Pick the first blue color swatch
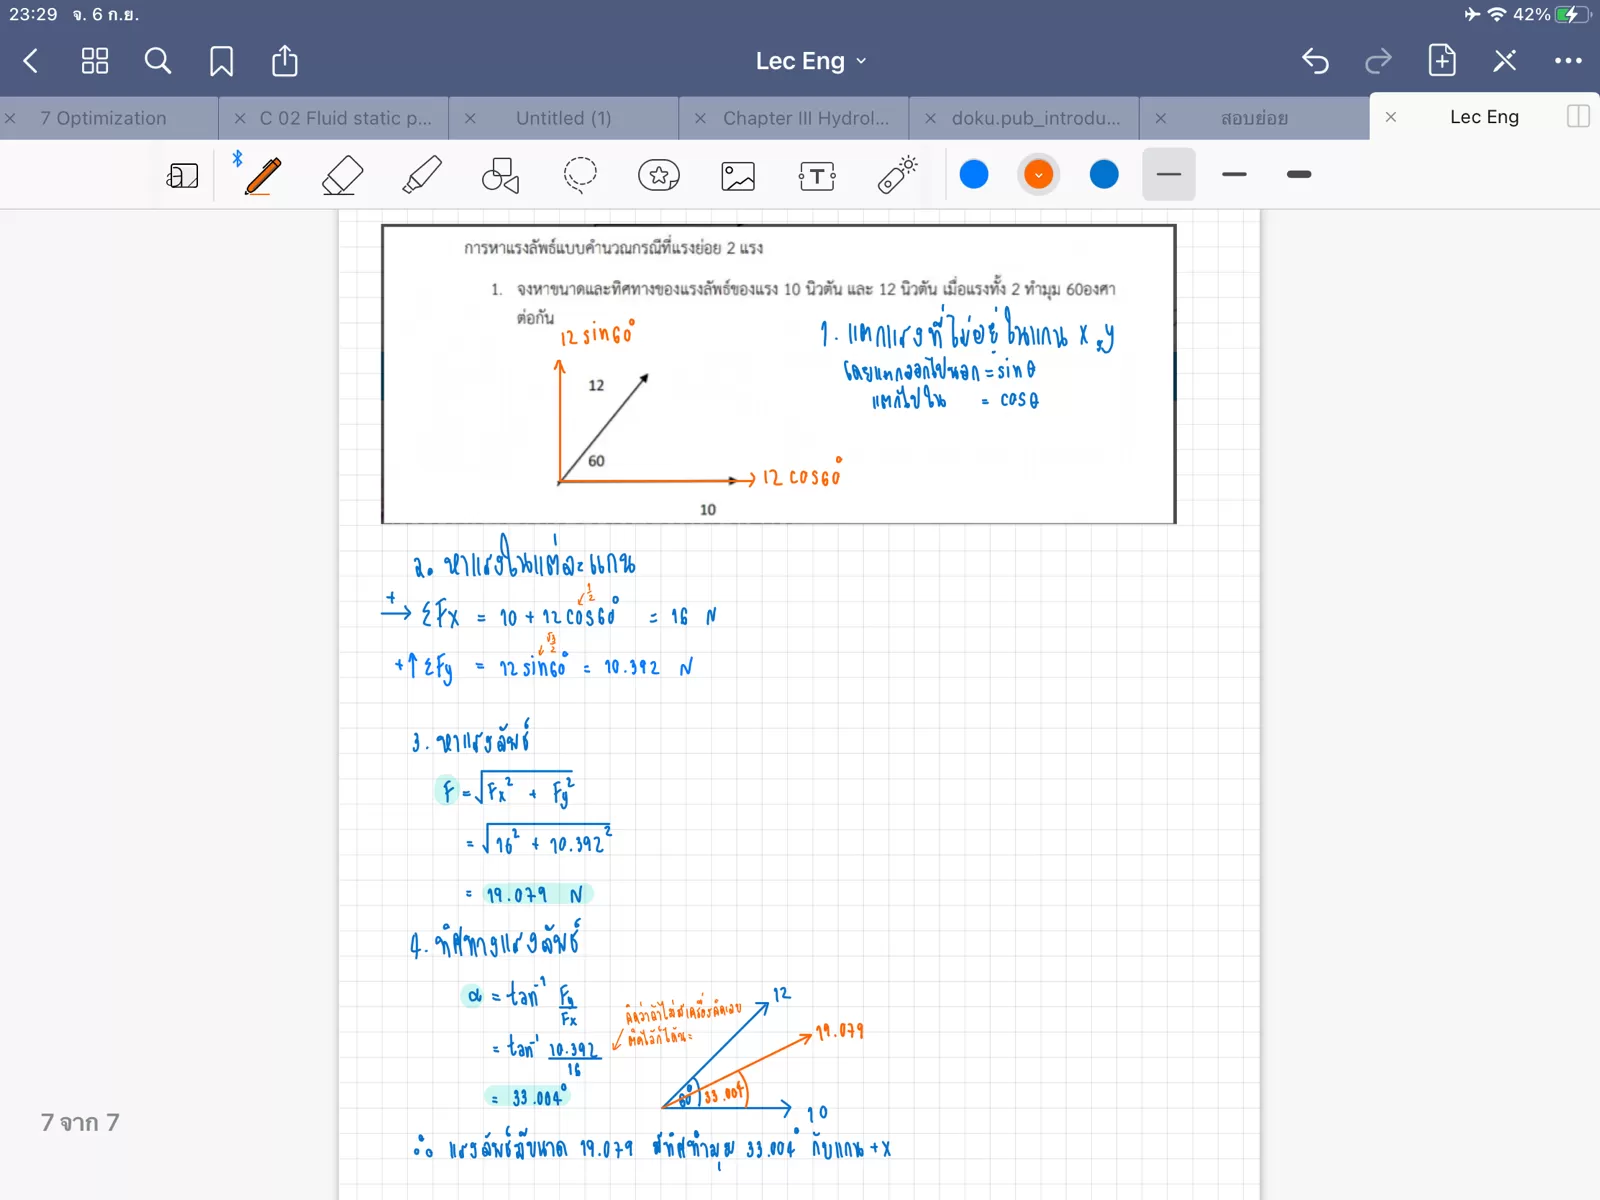 (974, 175)
